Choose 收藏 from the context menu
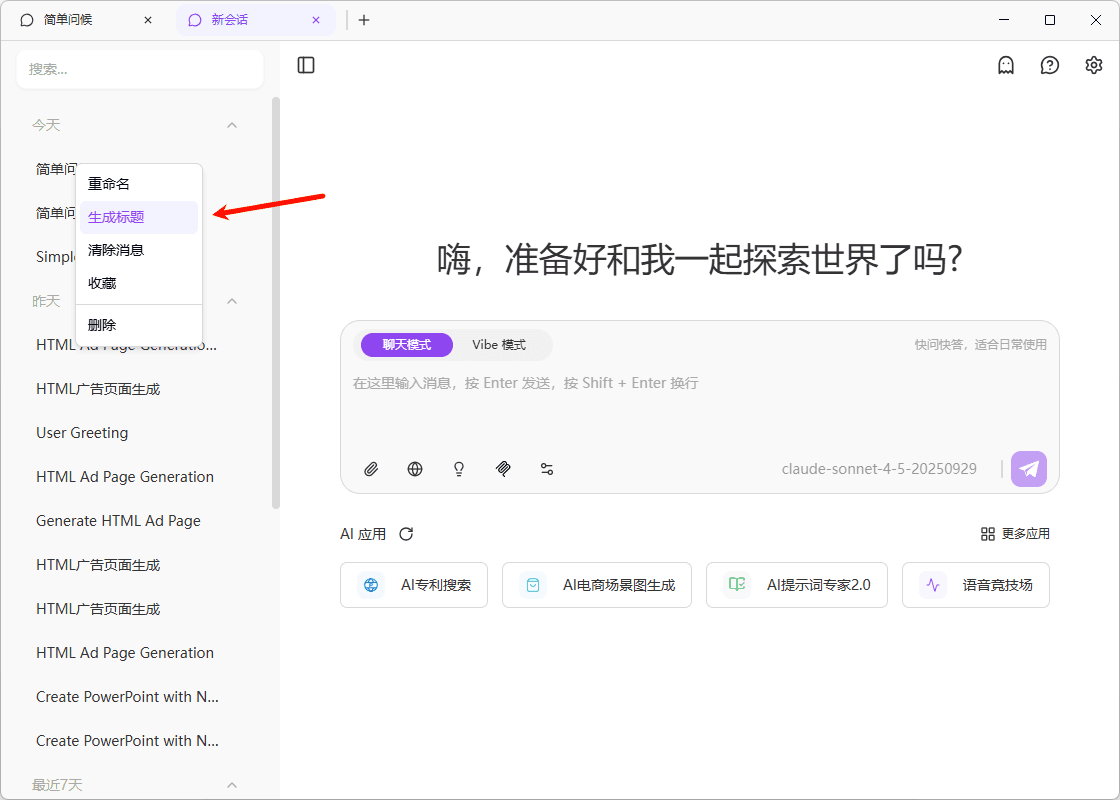 coord(139,283)
